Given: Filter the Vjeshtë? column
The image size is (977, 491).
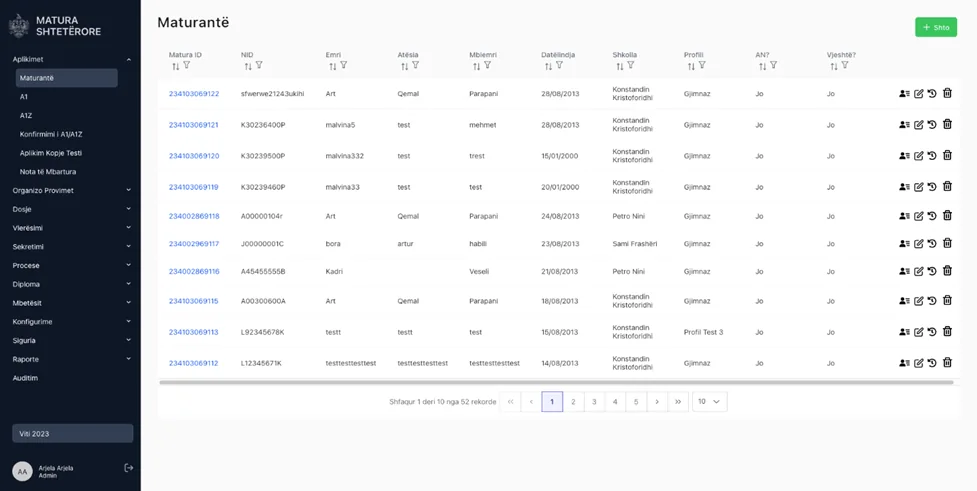Looking at the screenshot, I should (x=845, y=65).
